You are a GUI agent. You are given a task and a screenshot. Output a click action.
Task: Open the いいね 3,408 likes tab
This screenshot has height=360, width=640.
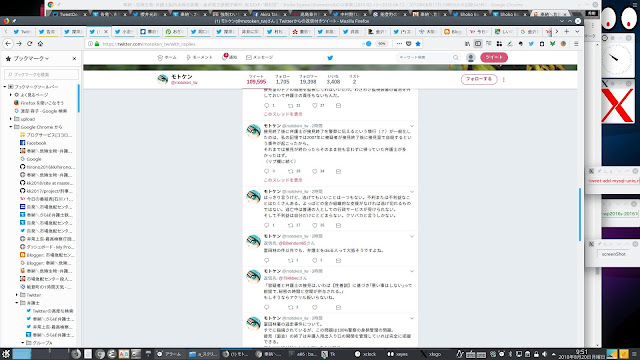333,79
